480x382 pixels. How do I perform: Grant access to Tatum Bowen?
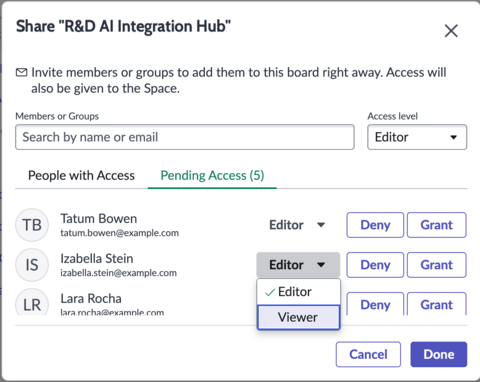coord(437,225)
